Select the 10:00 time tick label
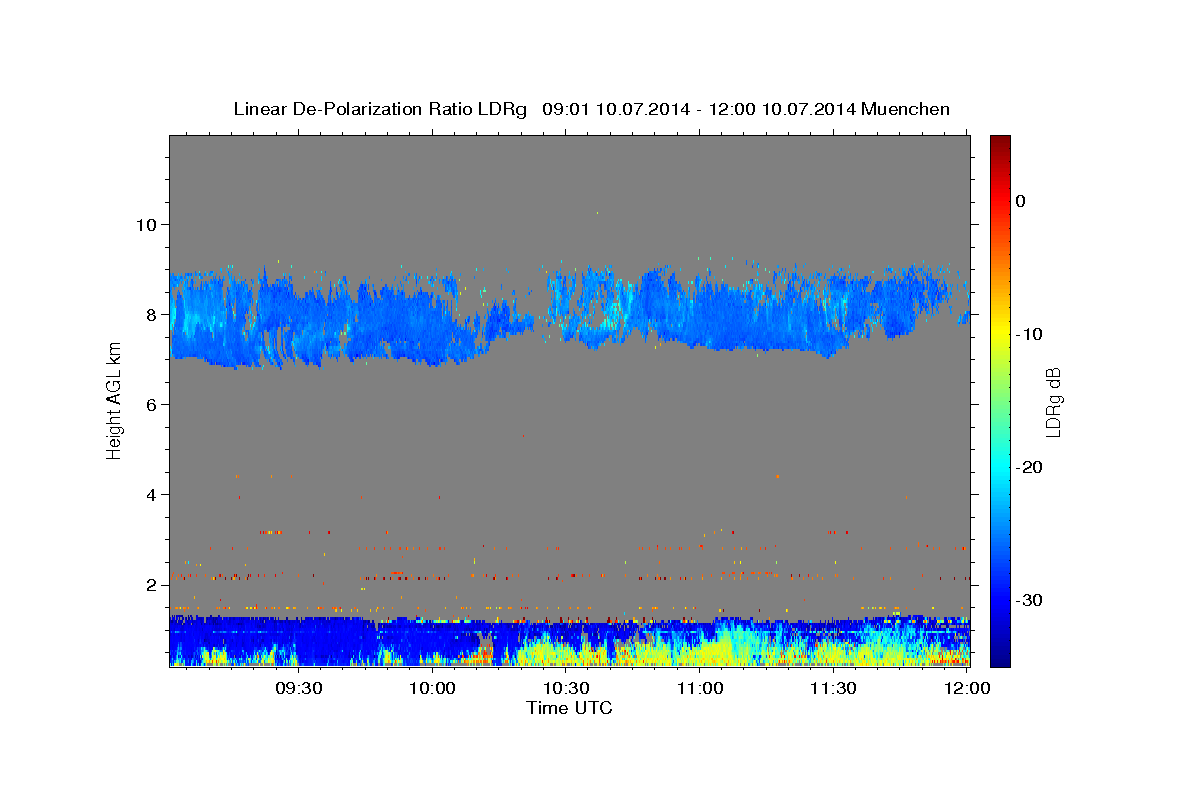Screen dimensions: 1200x800 432,689
